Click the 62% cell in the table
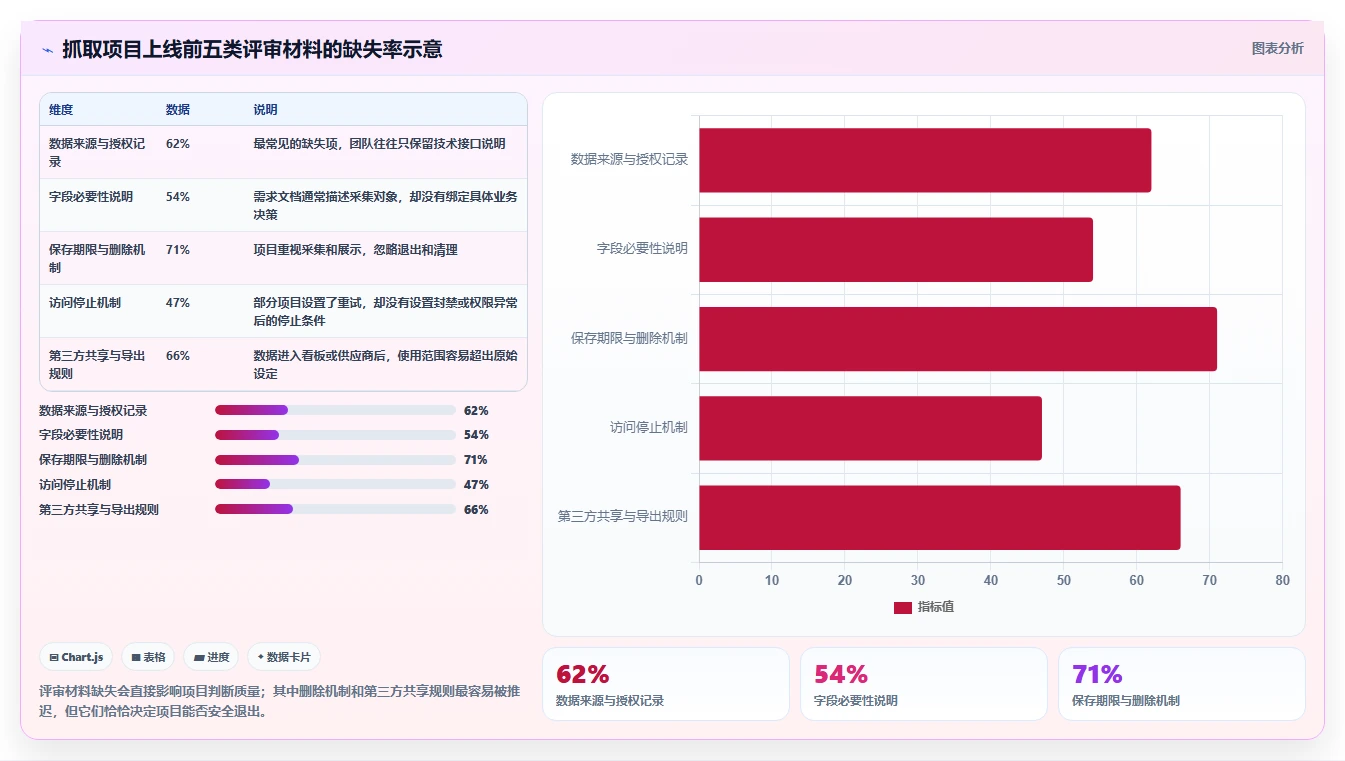The image size is (1345, 761). coord(178,144)
